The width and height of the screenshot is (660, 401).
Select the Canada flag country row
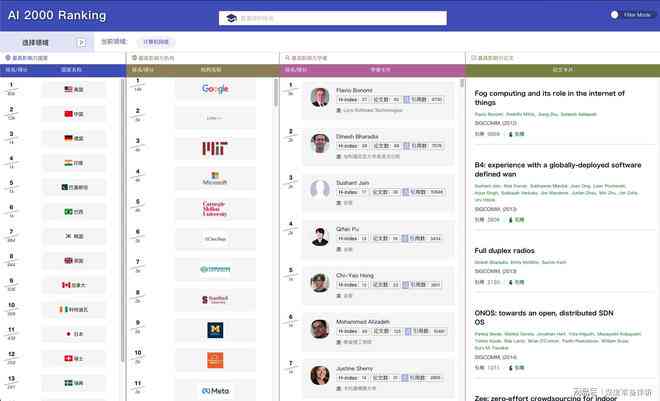(x=74, y=285)
